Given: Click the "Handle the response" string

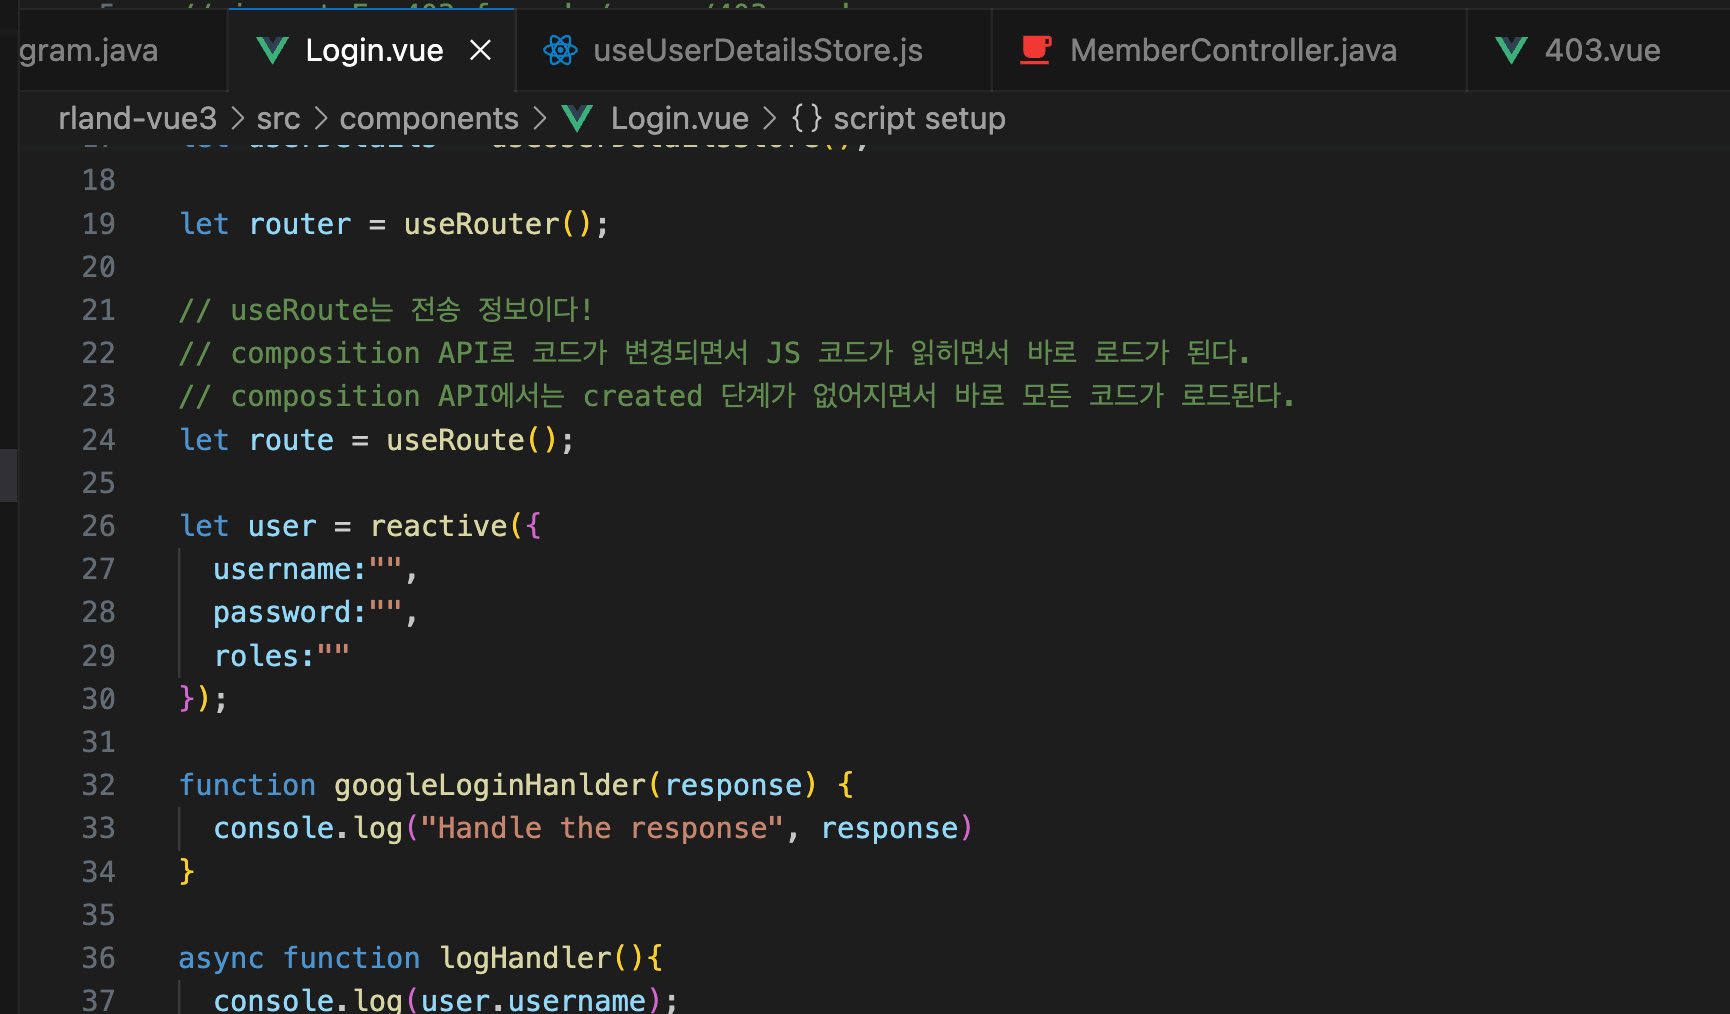Looking at the screenshot, I should click(602, 828).
